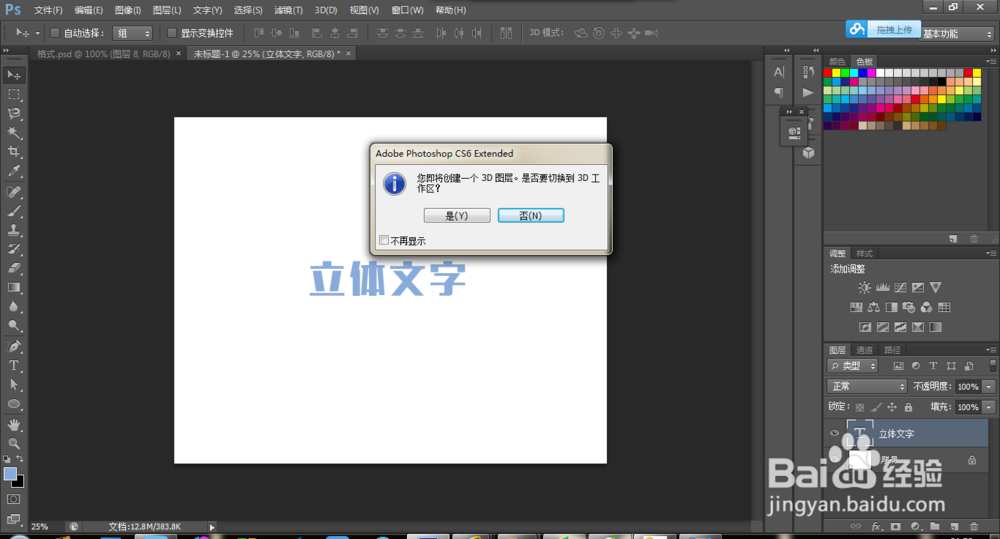This screenshot has height=539, width=1000.
Task: Expand the status bar info arrow
Action: coord(212,527)
